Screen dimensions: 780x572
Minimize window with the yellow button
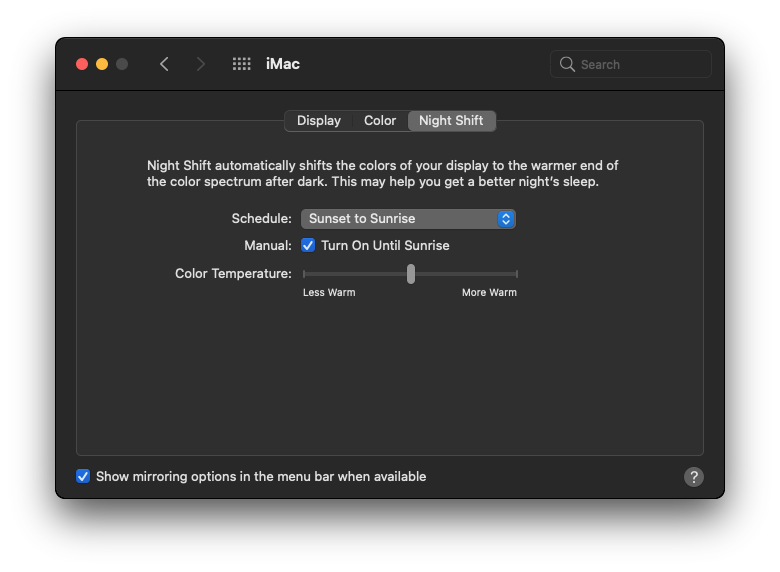click(x=102, y=64)
